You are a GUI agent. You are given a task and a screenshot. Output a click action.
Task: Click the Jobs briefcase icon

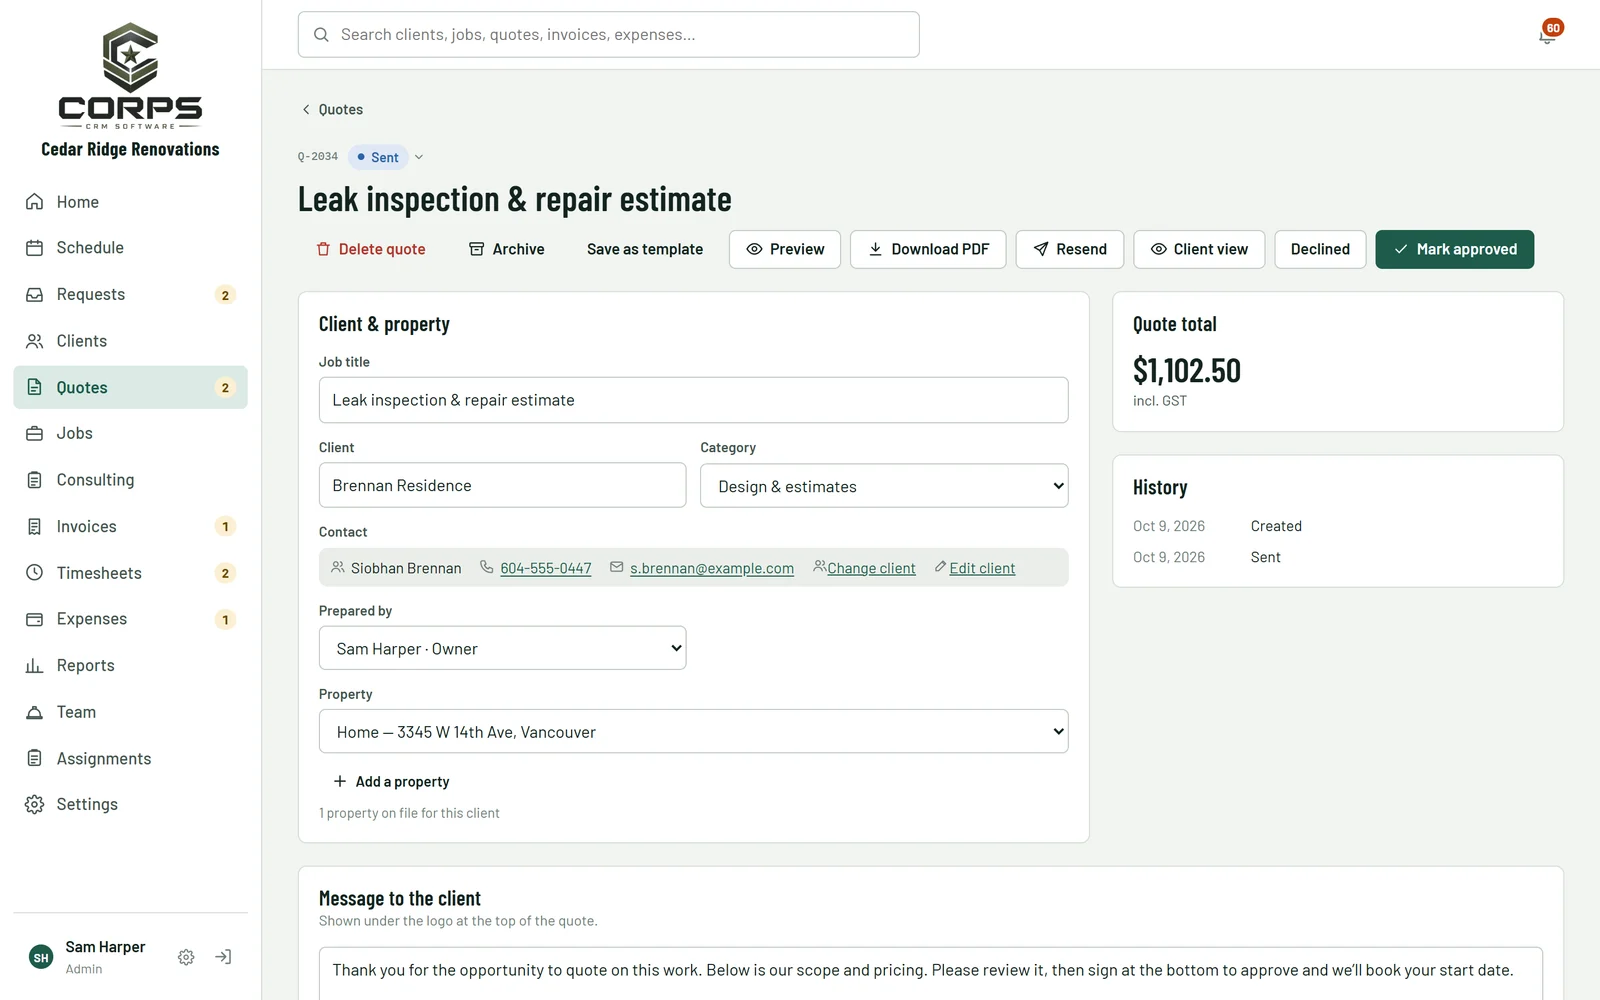35,433
